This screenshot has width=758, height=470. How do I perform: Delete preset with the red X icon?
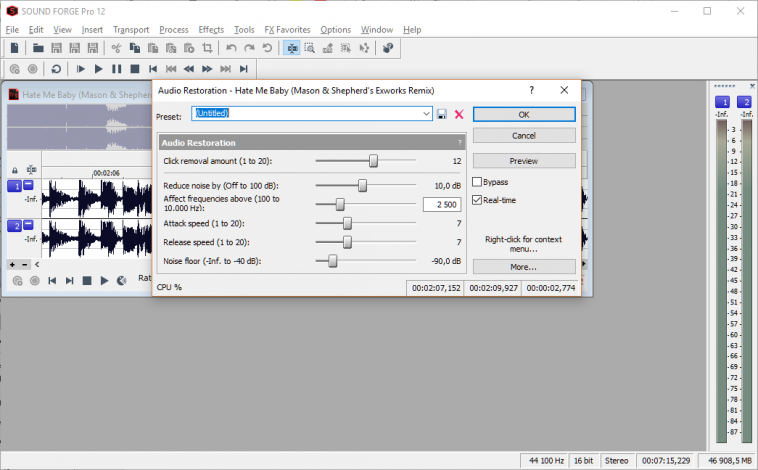click(x=459, y=115)
